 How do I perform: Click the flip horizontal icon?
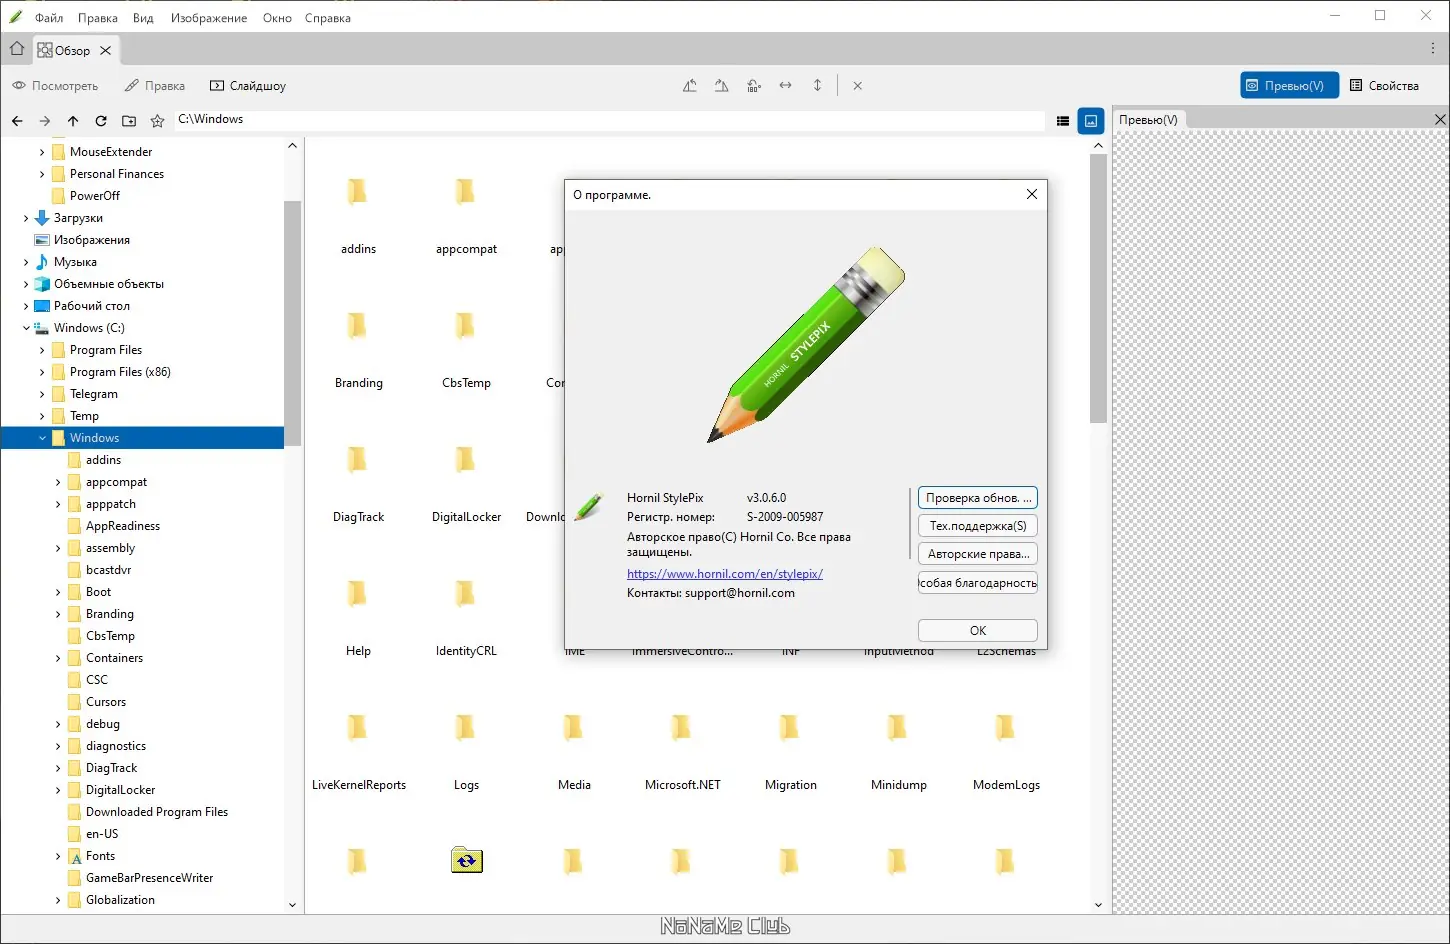pos(786,86)
